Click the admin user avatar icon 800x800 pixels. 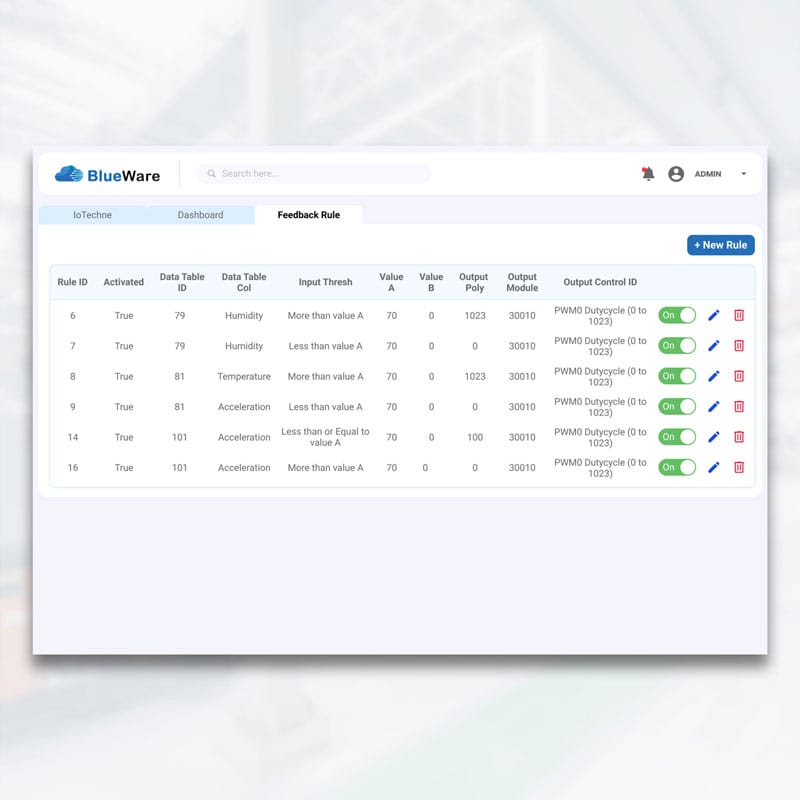[x=676, y=174]
